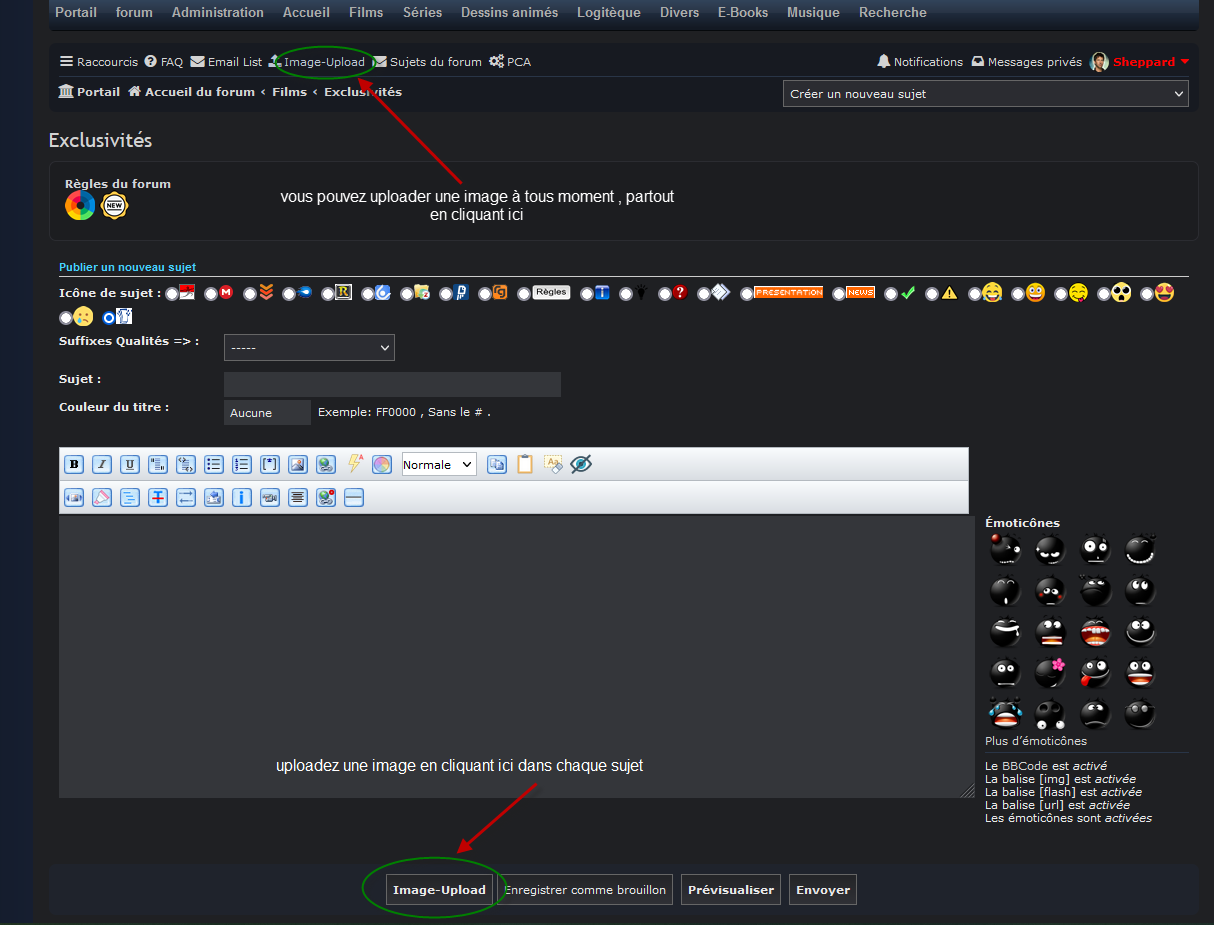1214x925 pixels.
Task: Click the Sujet text input field
Action: click(x=392, y=385)
